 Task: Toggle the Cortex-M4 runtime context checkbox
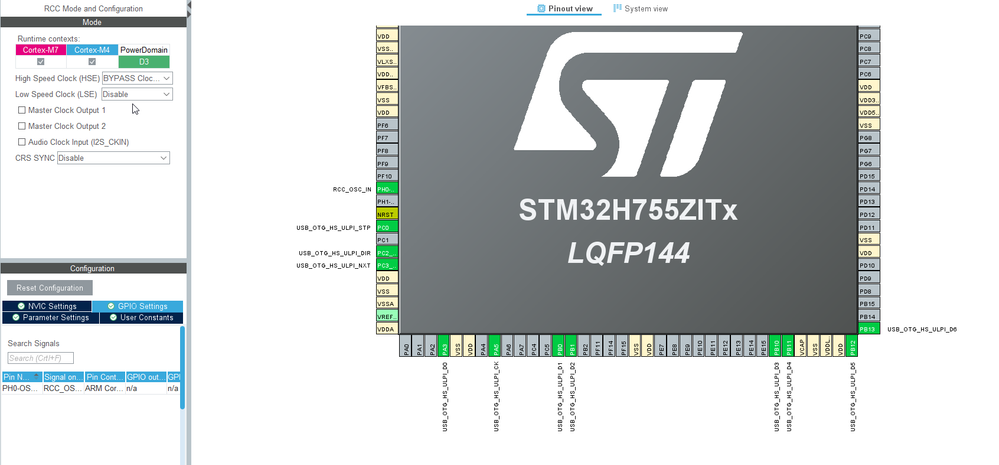(92, 62)
